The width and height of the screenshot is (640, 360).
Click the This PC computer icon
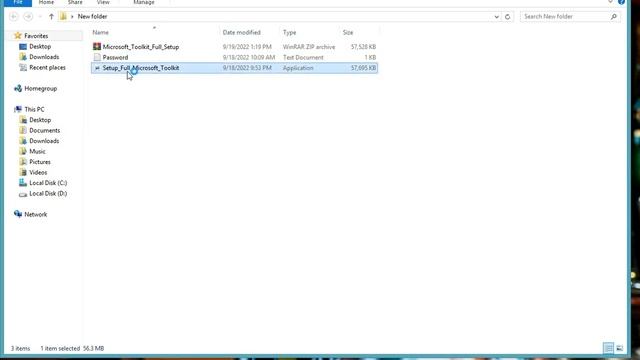18,109
